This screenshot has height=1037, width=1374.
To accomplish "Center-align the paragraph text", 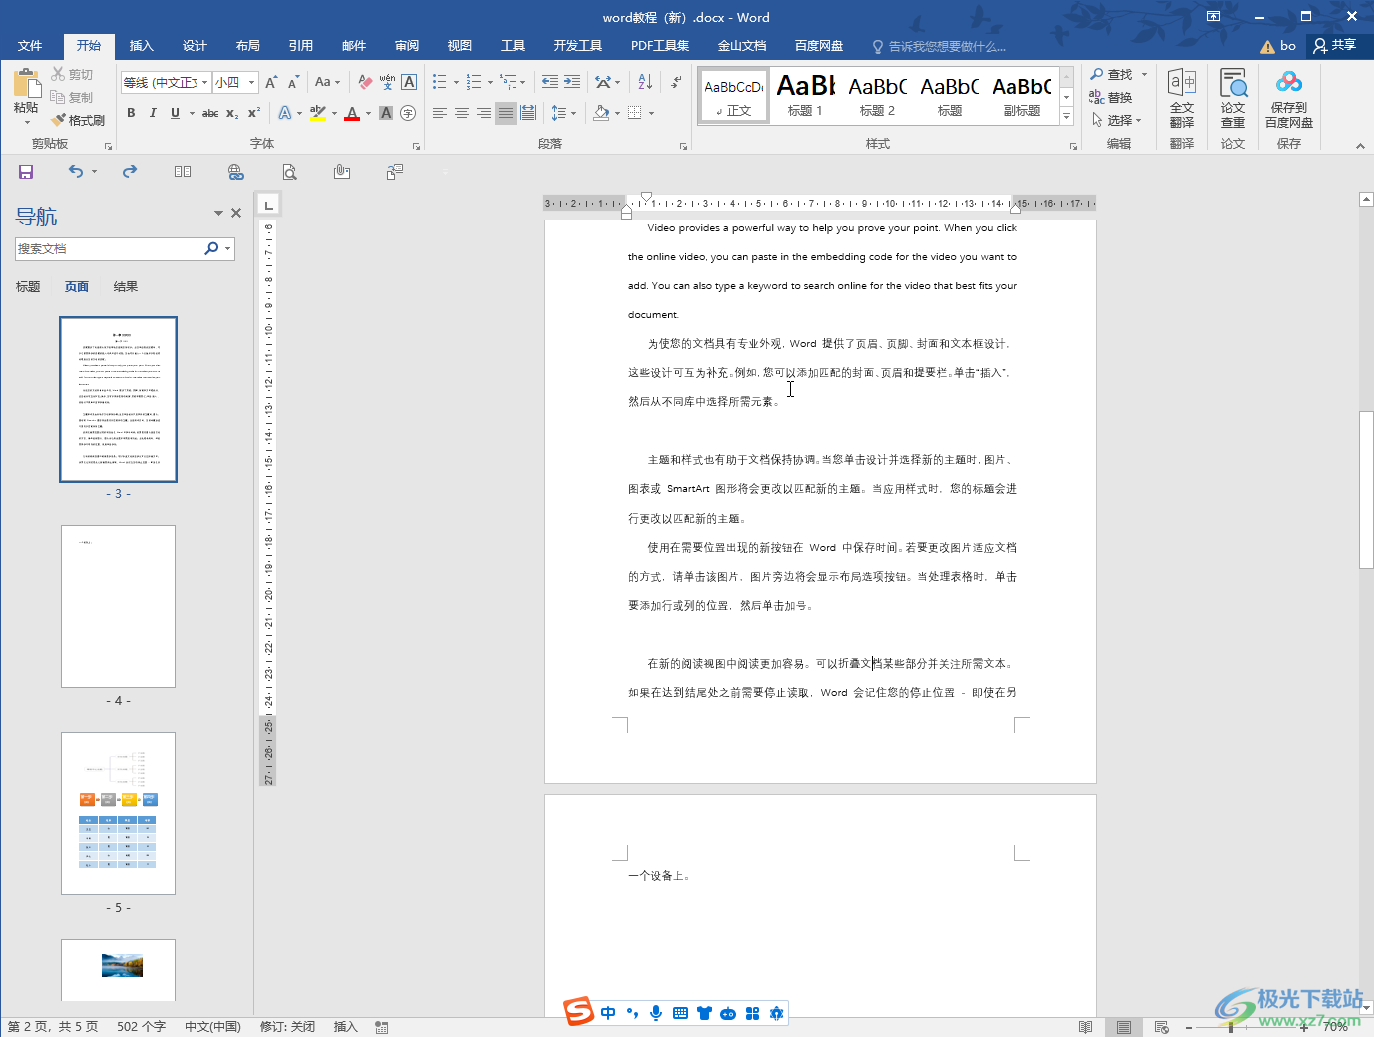I will (x=462, y=113).
